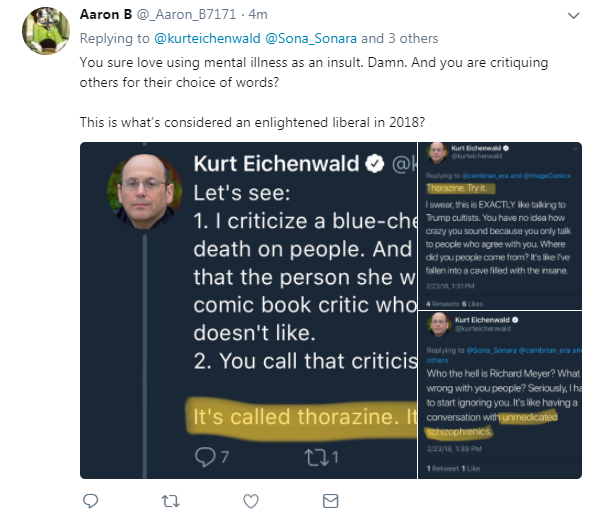Open the 4m timestamp permalink
This screenshot has height=510, width=605.
coord(258,15)
